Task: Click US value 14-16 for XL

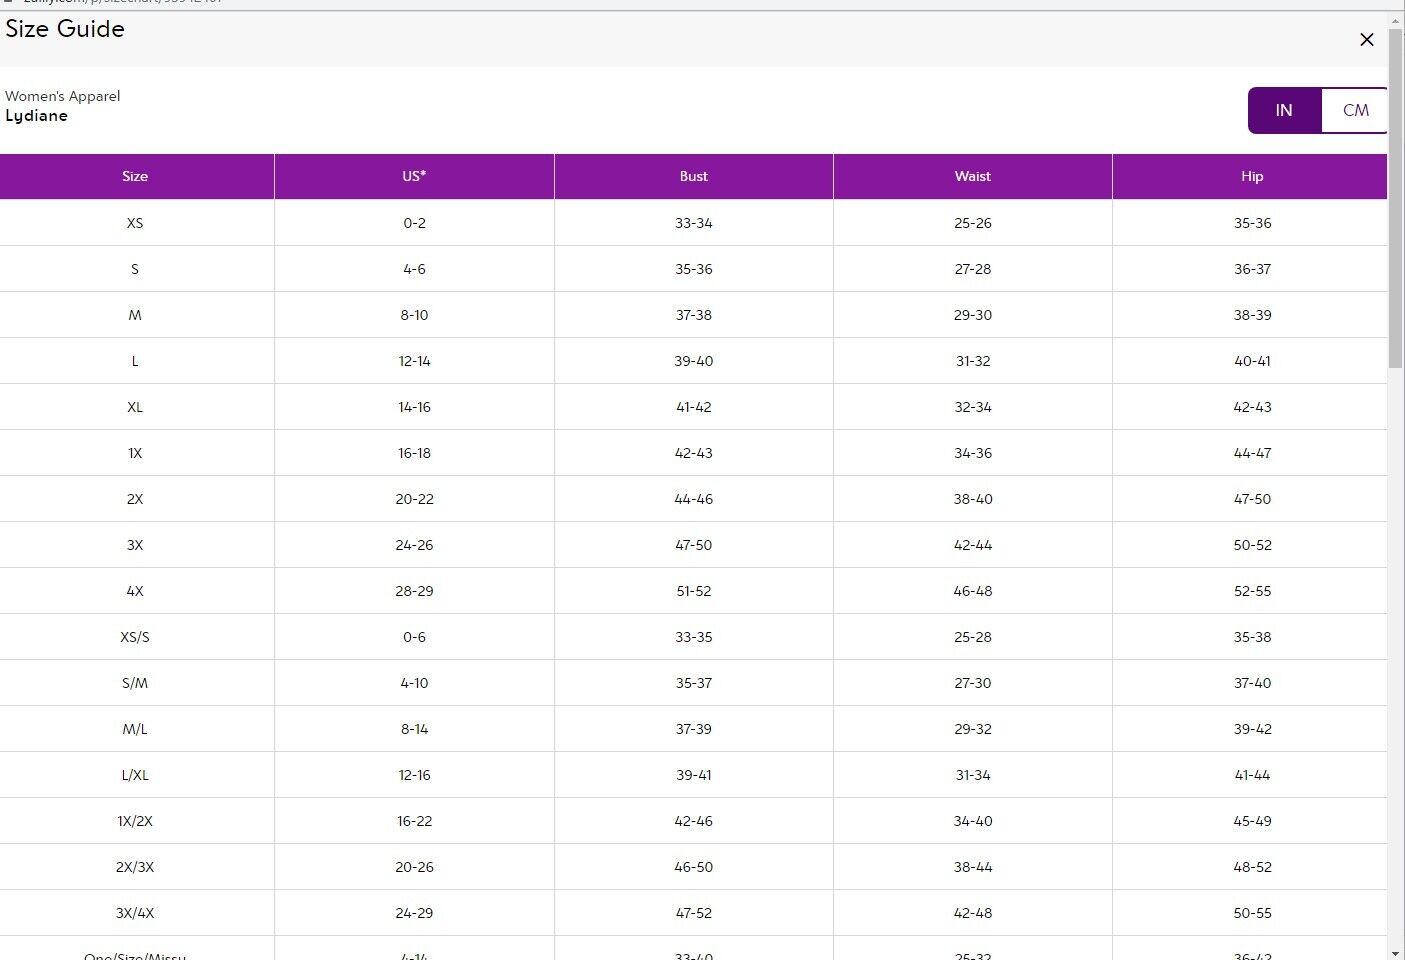Action: pos(414,407)
